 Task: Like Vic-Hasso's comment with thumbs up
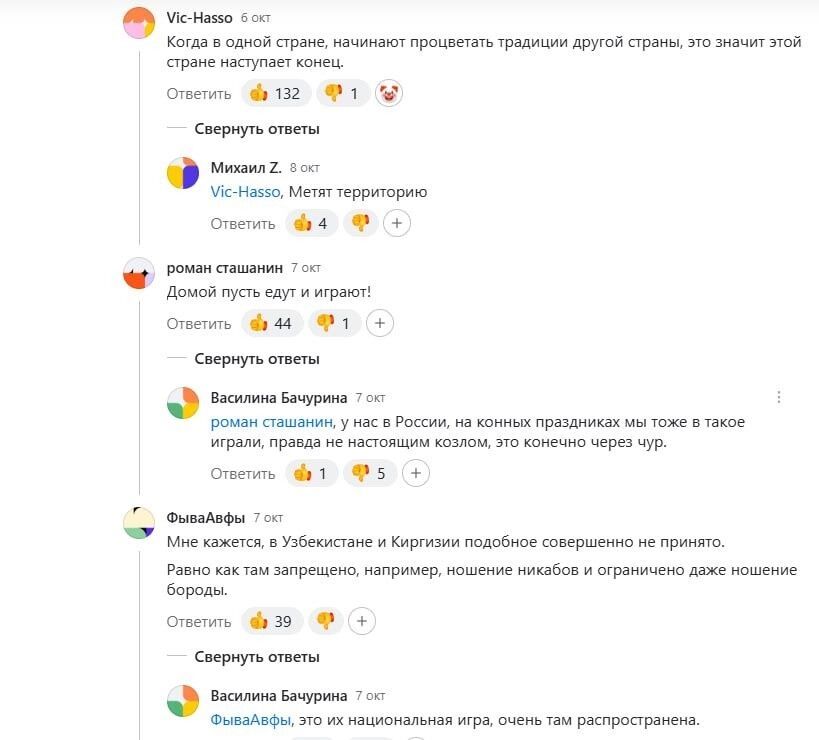(275, 94)
